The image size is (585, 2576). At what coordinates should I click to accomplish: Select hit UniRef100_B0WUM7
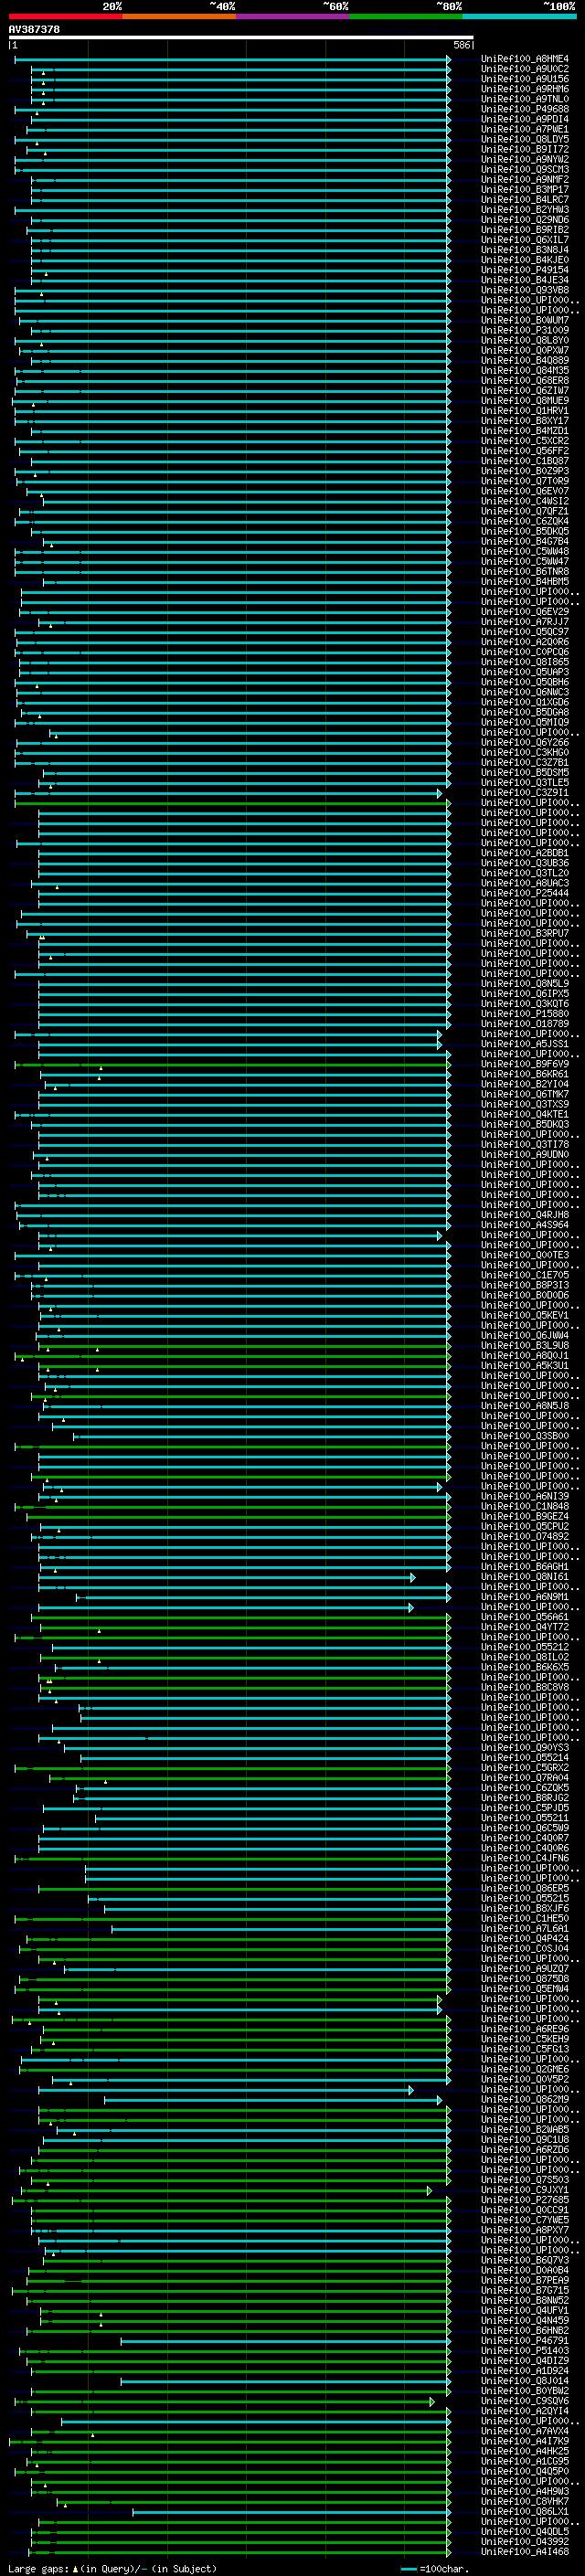525,320
